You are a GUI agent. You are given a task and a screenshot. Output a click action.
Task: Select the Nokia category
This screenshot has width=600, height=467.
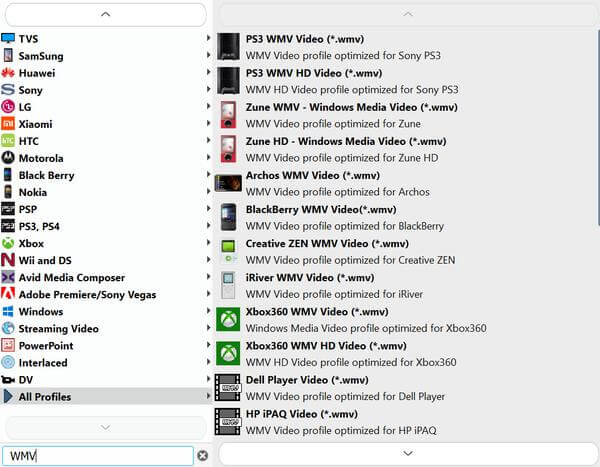click(x=106, y=192)
